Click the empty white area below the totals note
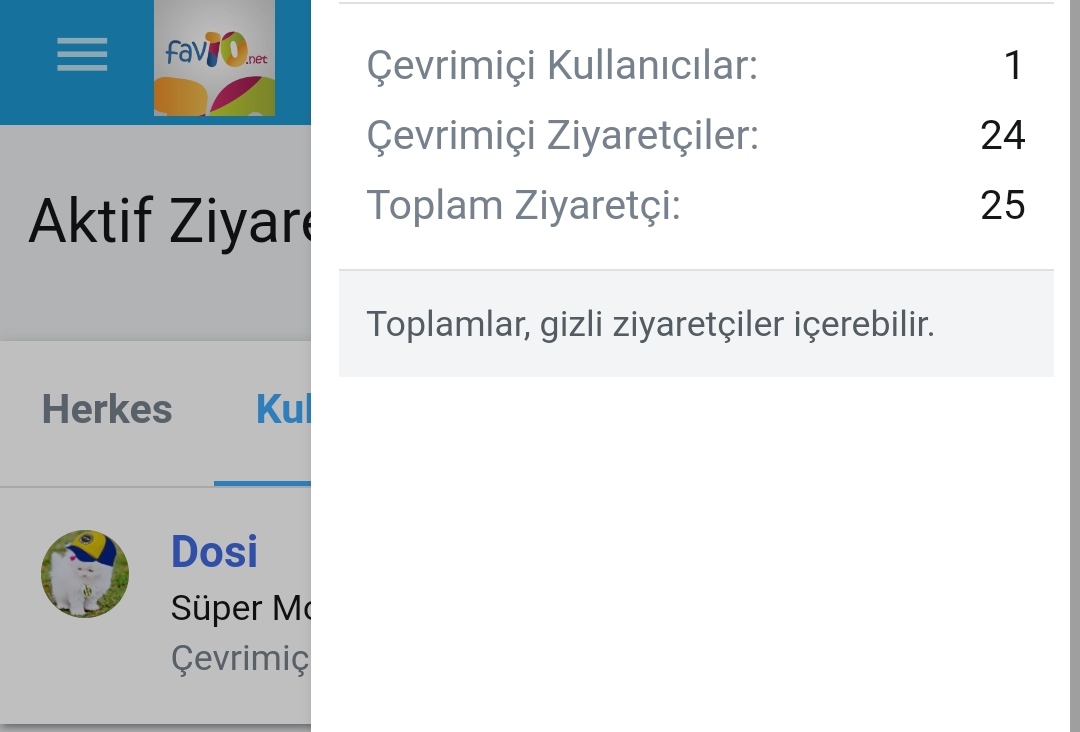Screen dimensions: 1080x732 tap(690, 550)
